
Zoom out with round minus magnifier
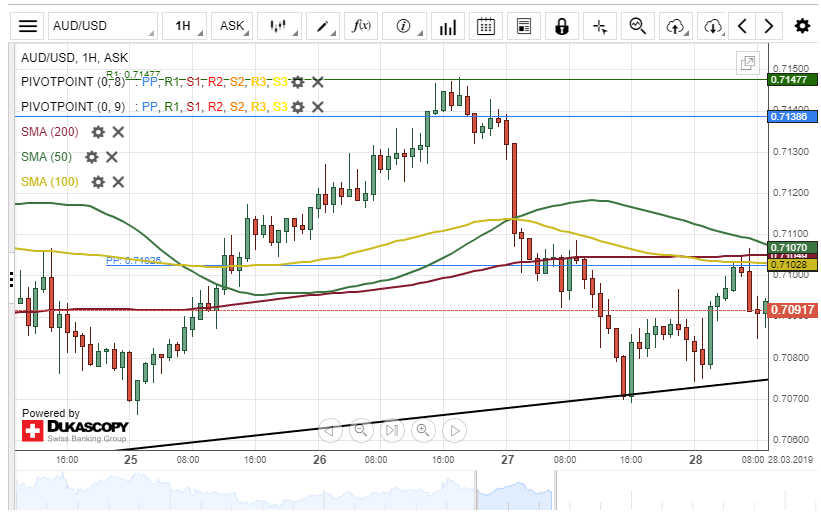pos(361,430)
